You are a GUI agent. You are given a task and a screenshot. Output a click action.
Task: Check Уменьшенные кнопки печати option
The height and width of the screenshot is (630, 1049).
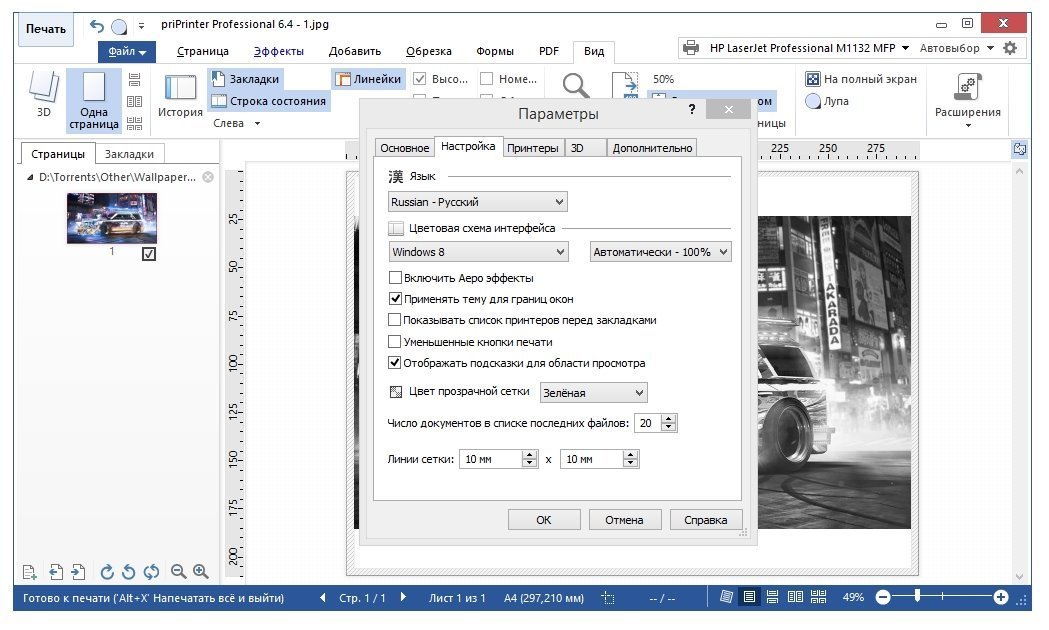coord(395,342)
